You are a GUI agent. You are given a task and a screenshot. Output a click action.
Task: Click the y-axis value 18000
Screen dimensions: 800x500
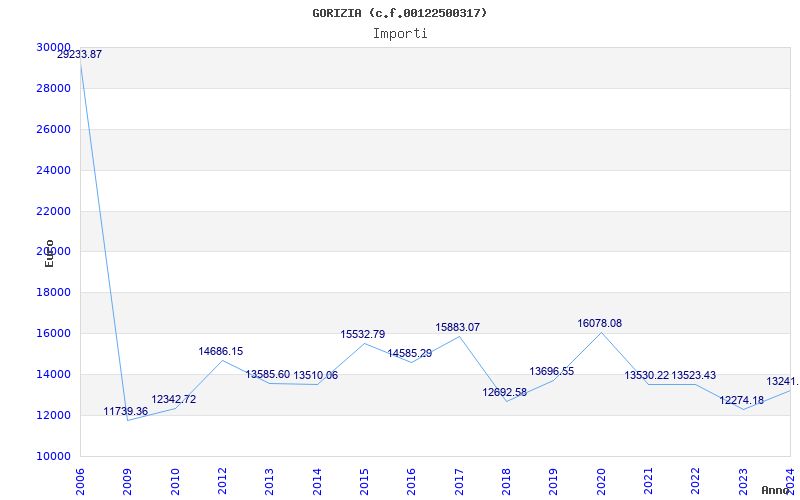[x=54, y=293]
